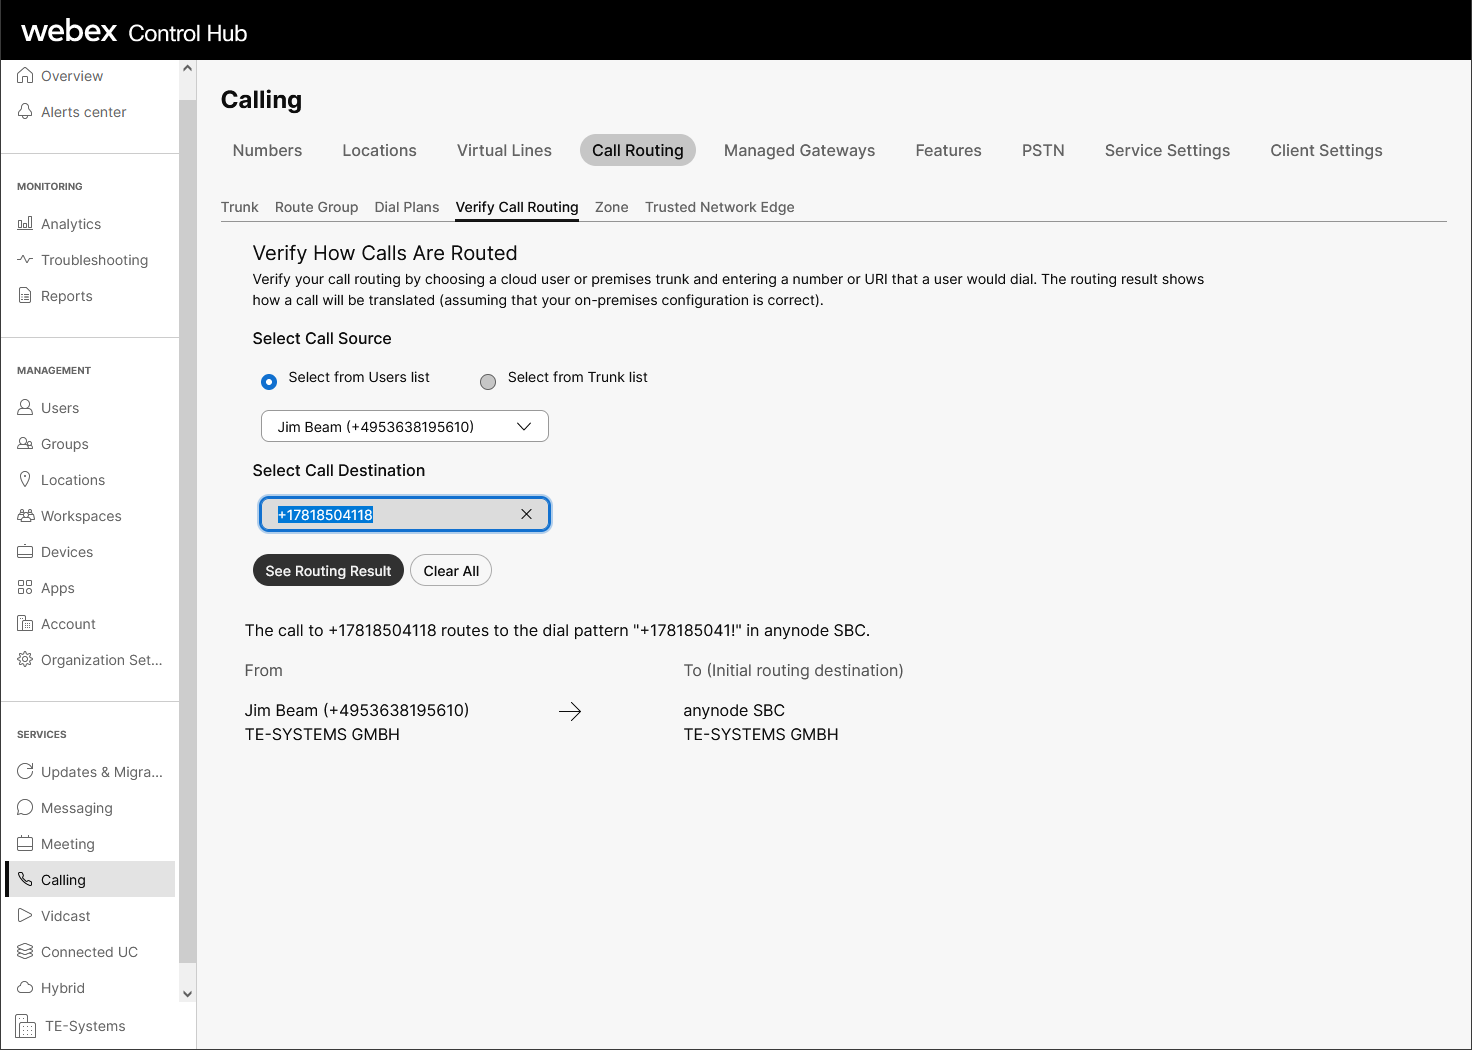Select the 'Select from Users list' radio button
Viewport: 1472px width, 1050px height.
(269, 382)
